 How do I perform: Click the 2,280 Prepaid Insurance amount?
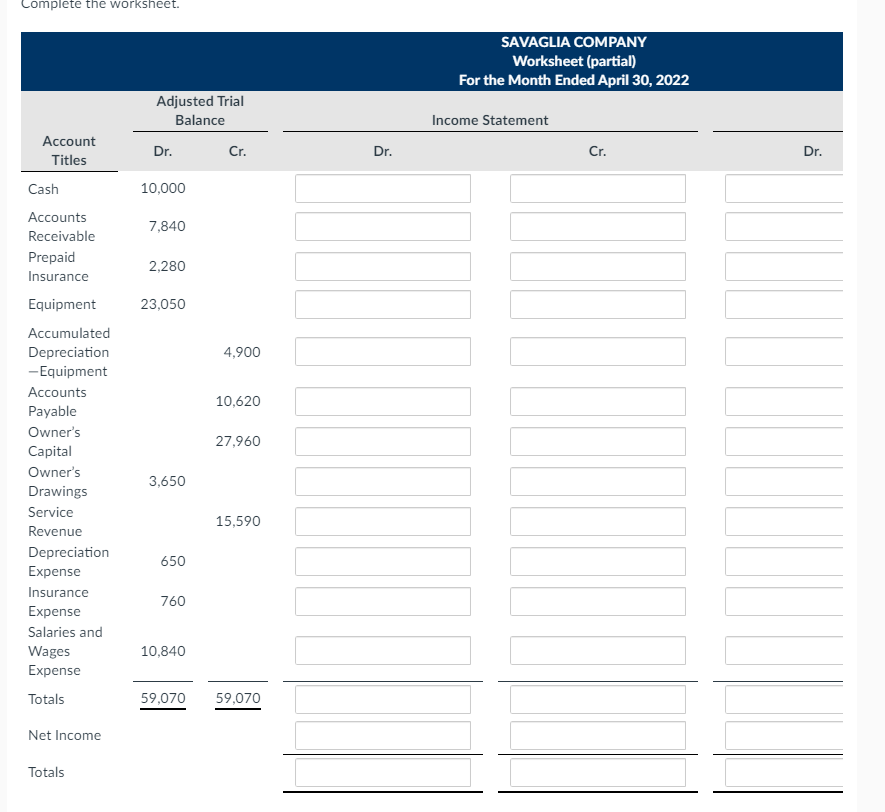coord(167,266)
